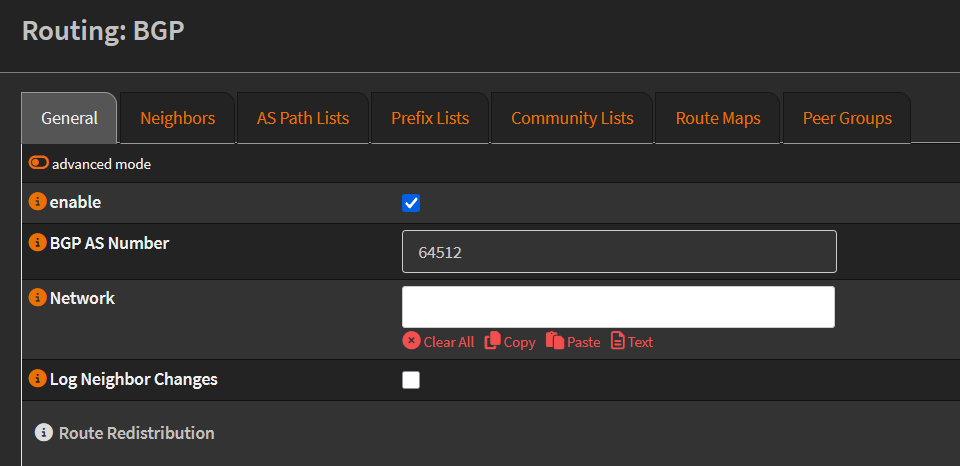Open the AS Path Lists tab
The image size is (960, 466).
(x=303, y=118)
